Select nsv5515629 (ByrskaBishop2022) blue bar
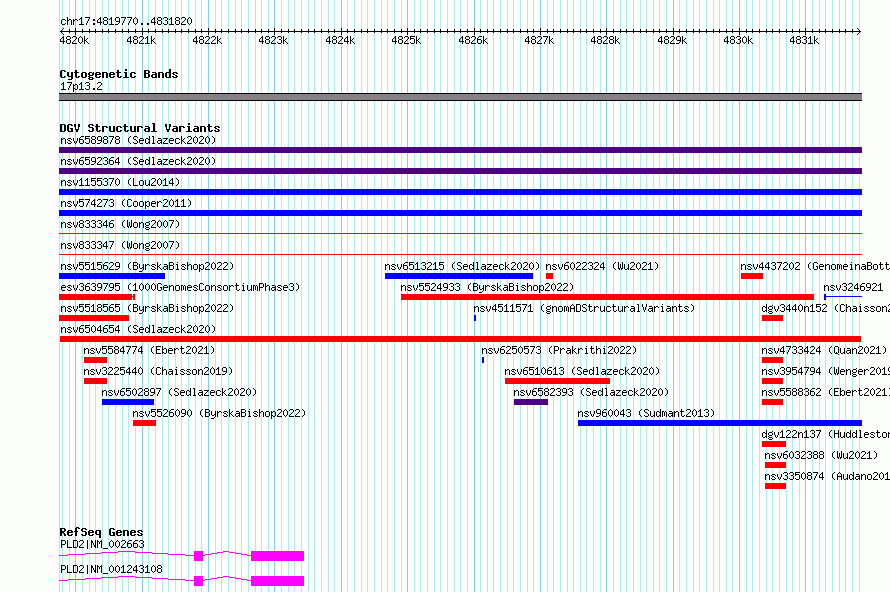The width and height of the screenshot is (890, 592). [x=112, y=276]
